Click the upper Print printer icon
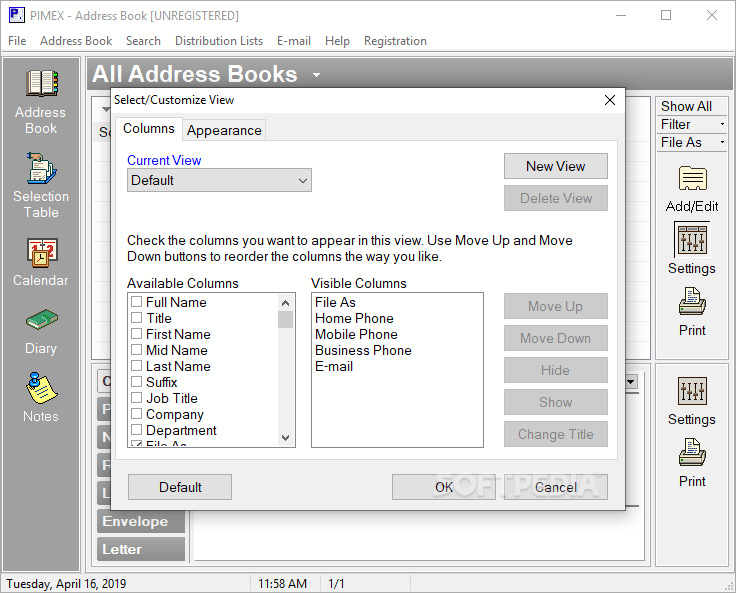 click(x=692, y=301)
